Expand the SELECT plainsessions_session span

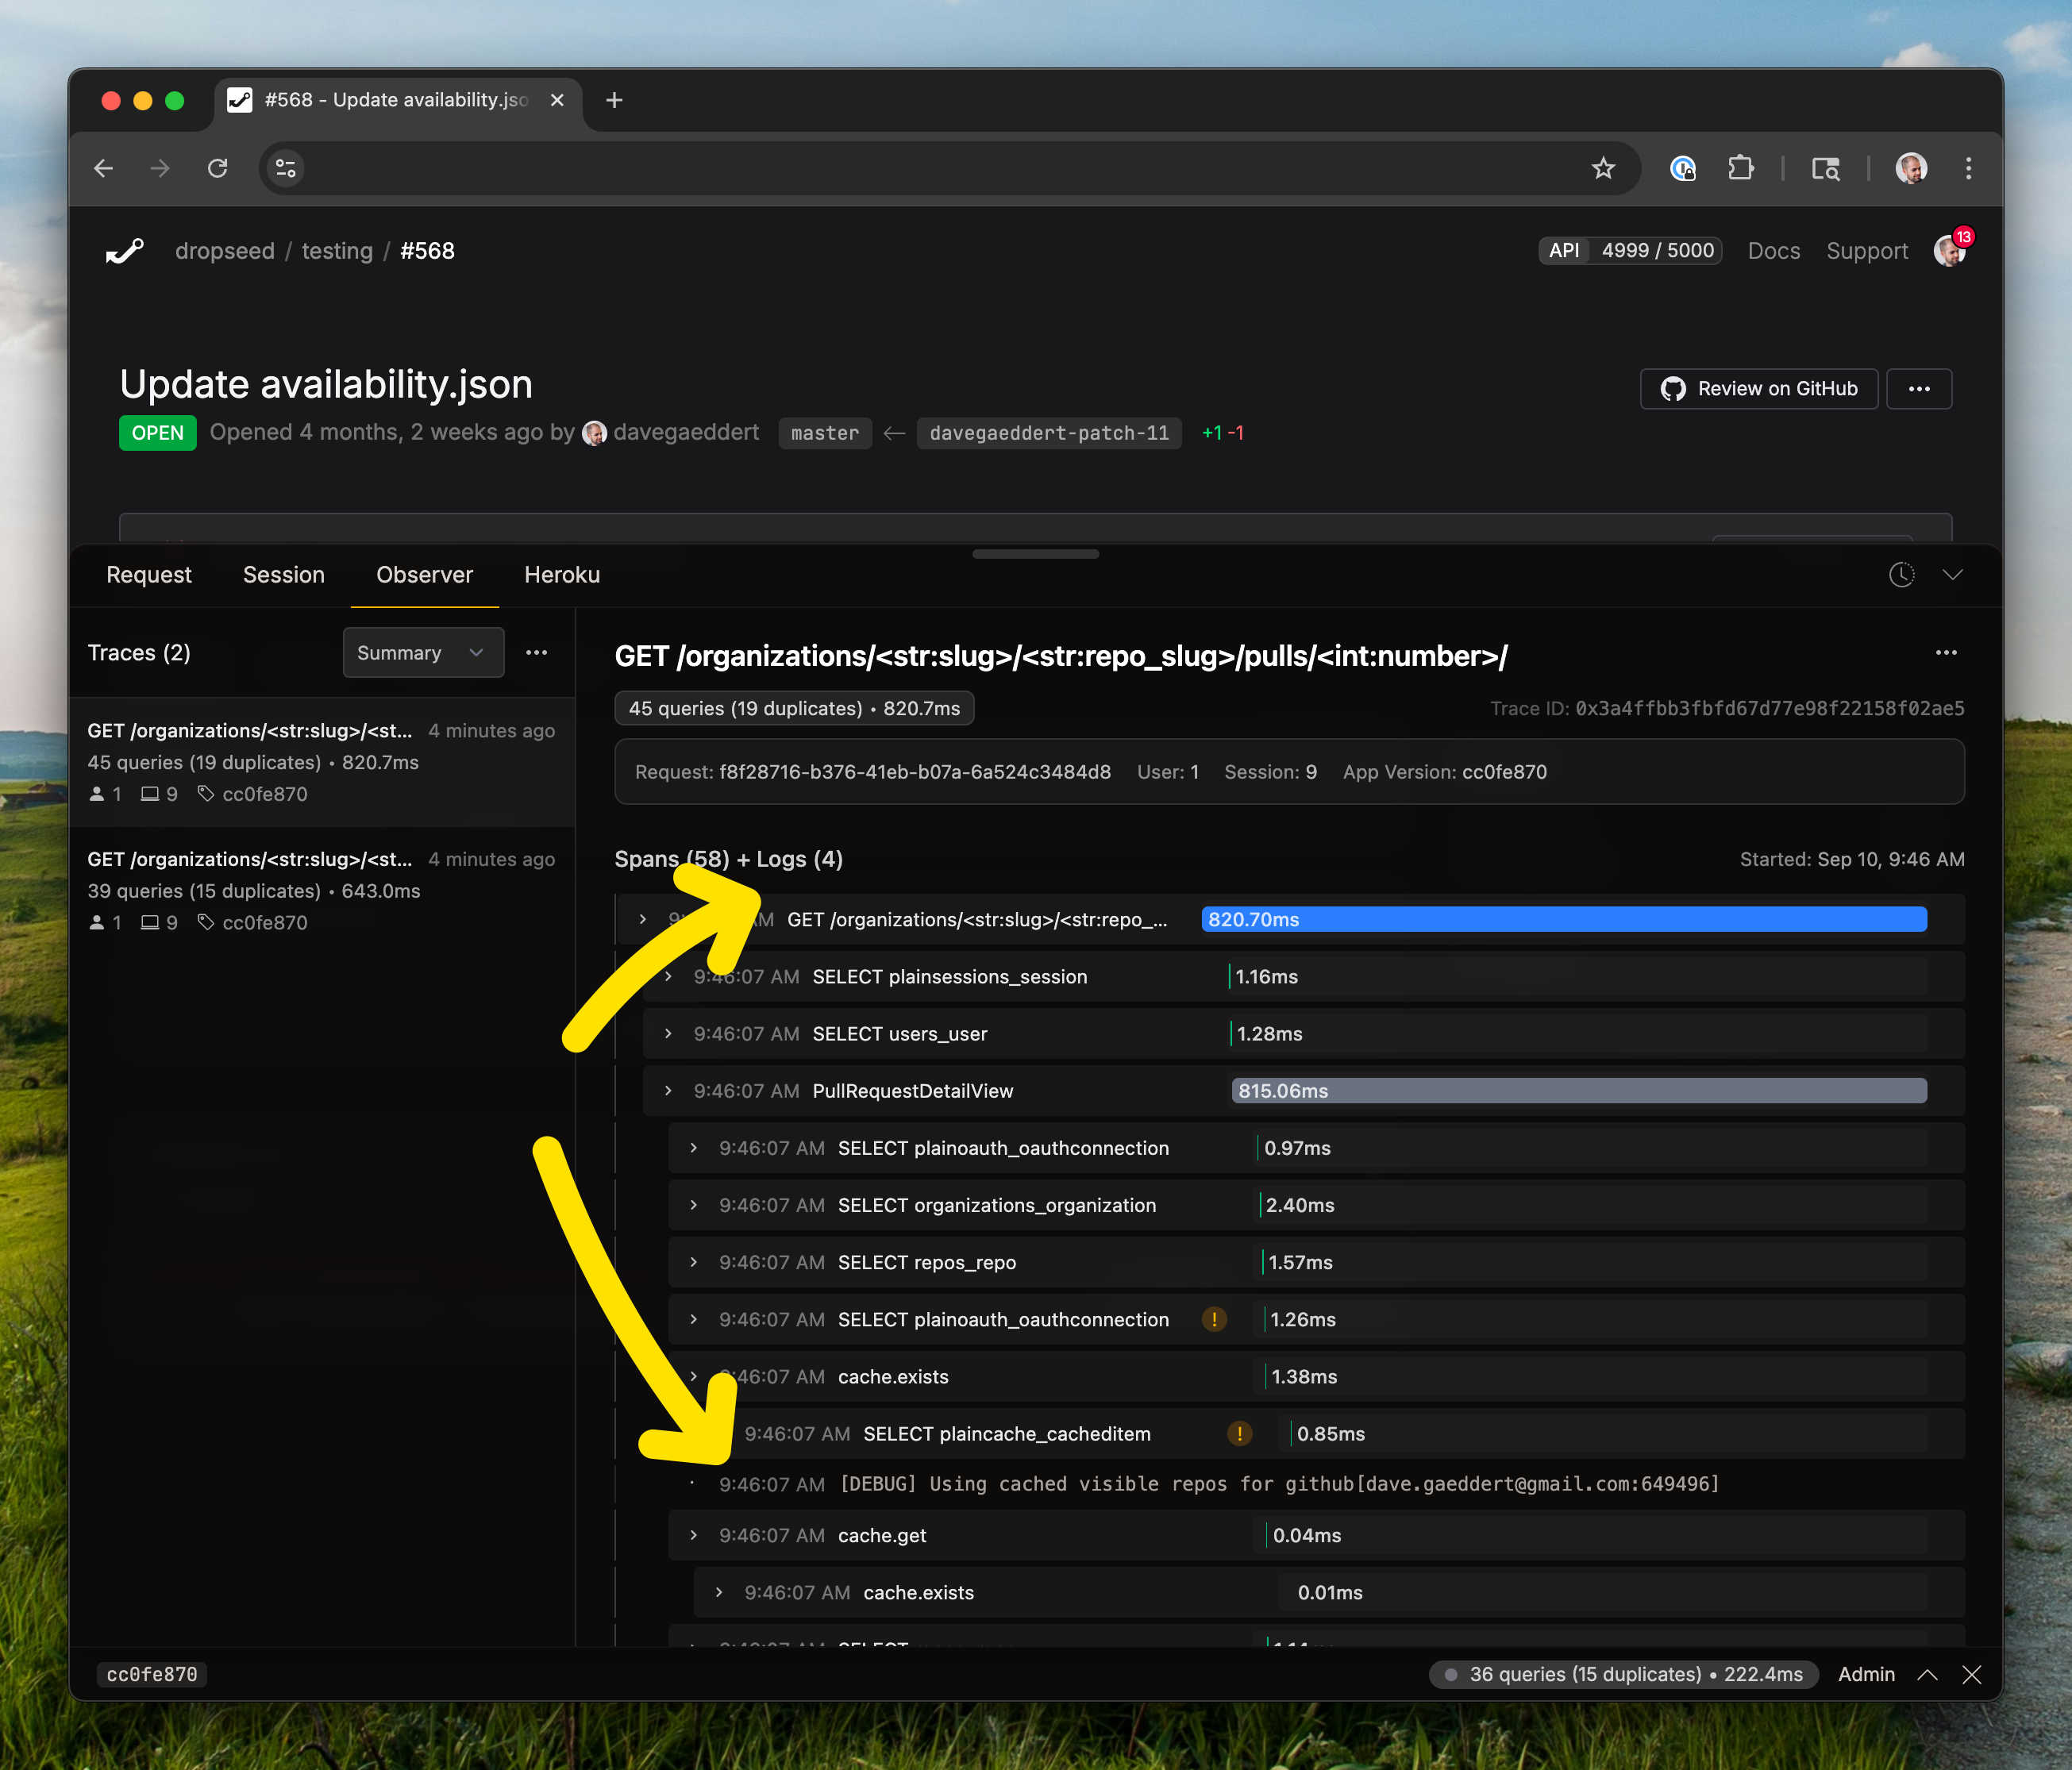[x=668, y=976]
